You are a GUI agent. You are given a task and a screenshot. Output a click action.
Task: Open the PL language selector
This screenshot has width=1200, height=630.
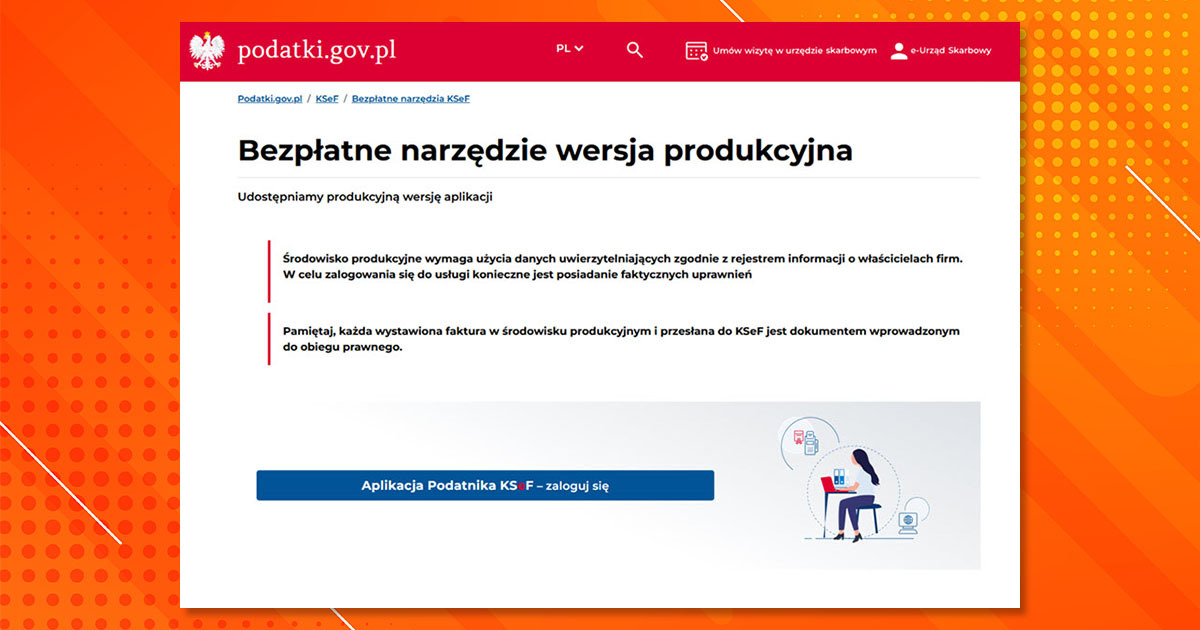point(564,49)
